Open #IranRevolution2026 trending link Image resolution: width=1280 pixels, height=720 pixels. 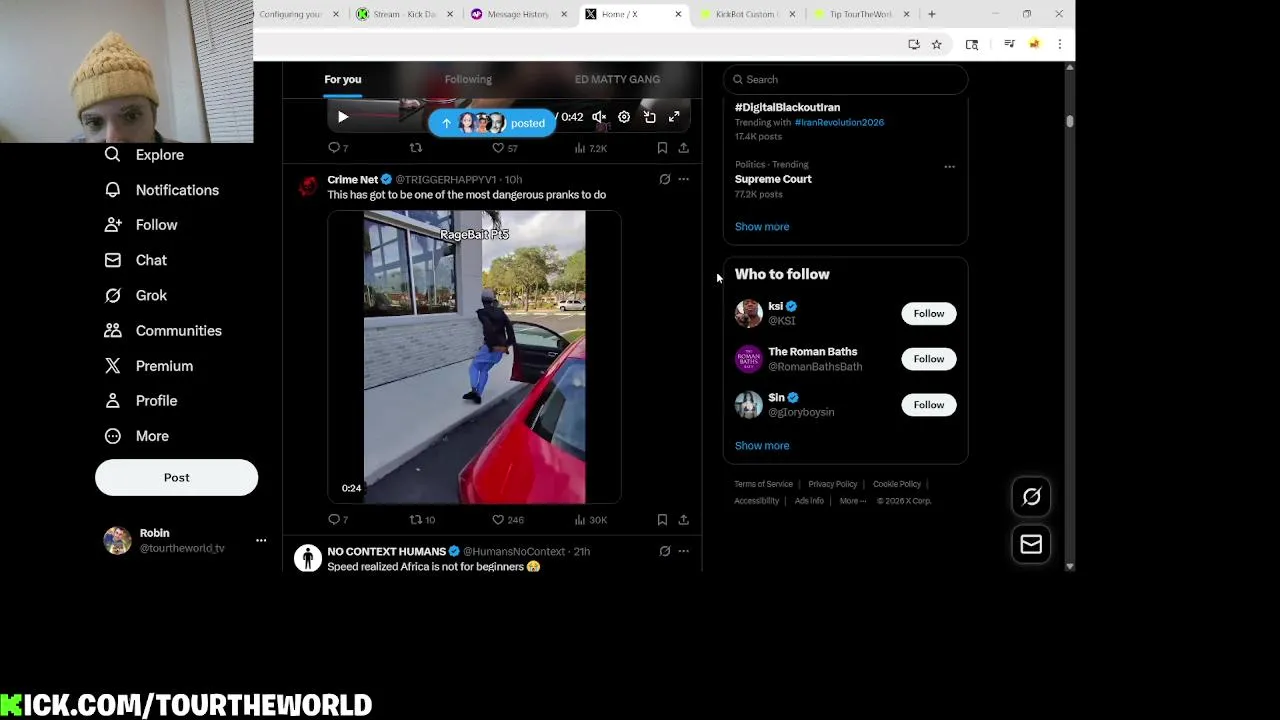coord(839,122)
